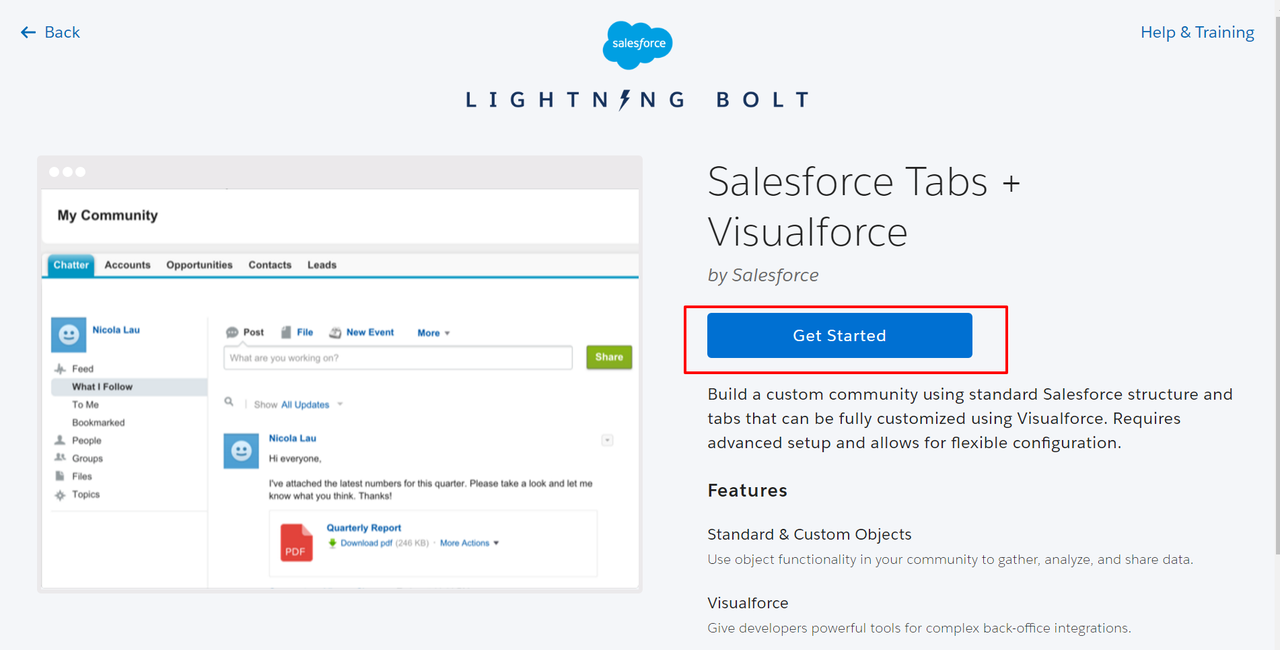Click the red PDF file icon
This screenshot has width=1280, height=650.
[296, 543]
